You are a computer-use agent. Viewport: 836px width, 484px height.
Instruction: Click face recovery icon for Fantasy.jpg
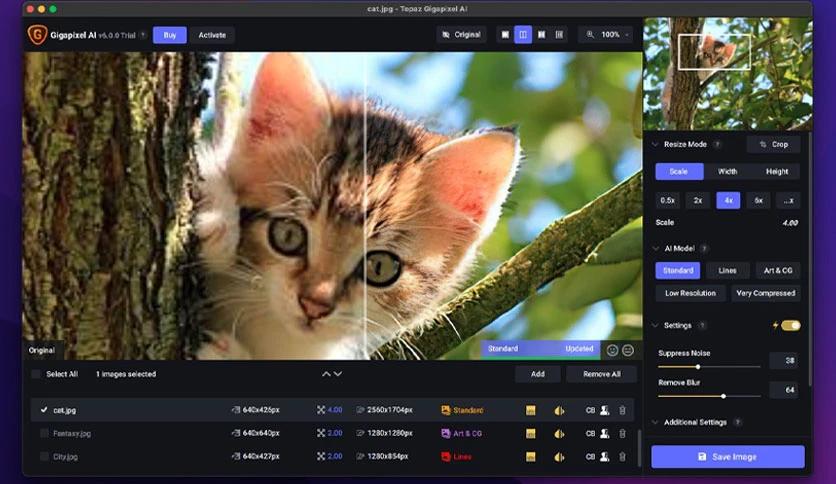coord(605,433)
